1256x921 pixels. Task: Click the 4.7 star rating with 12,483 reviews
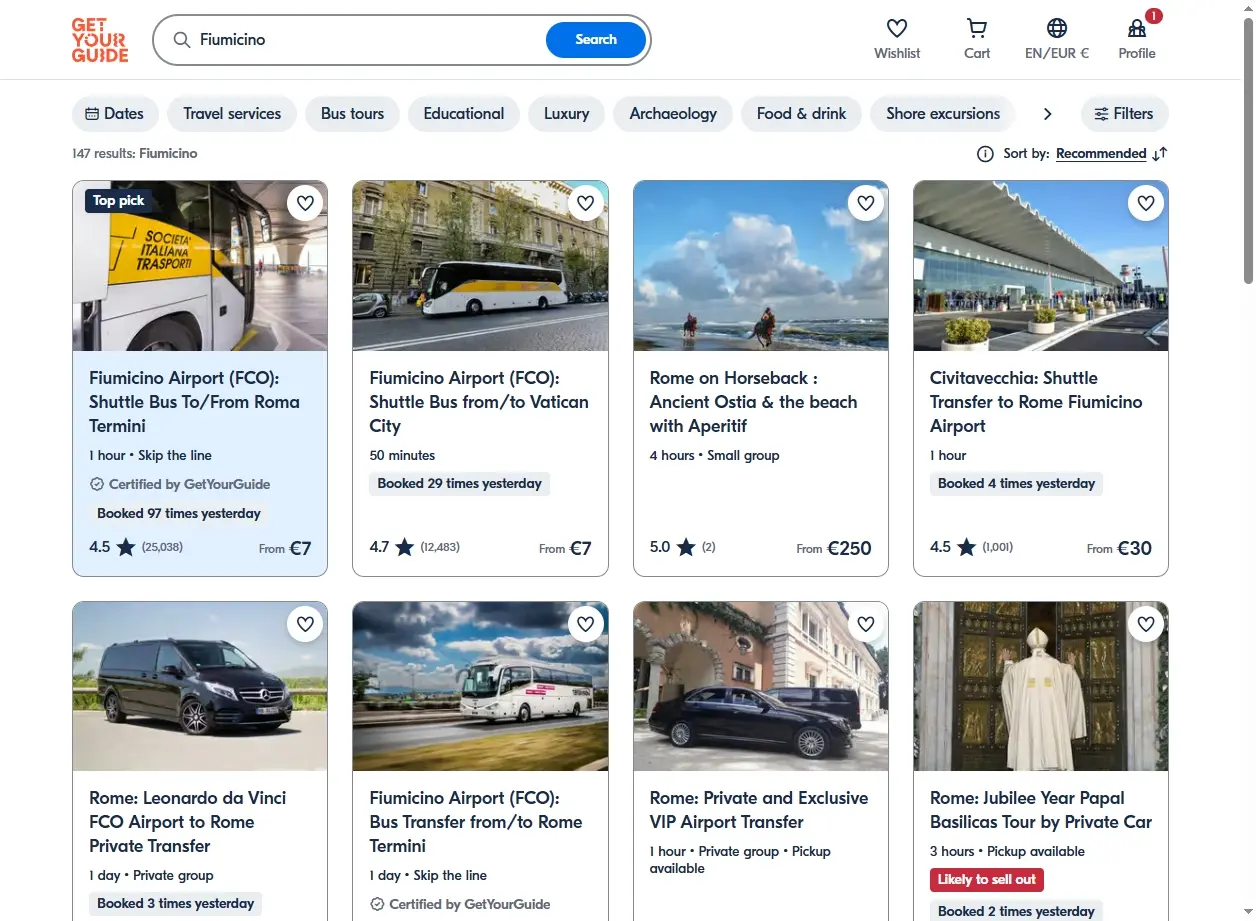click(415, 547)
